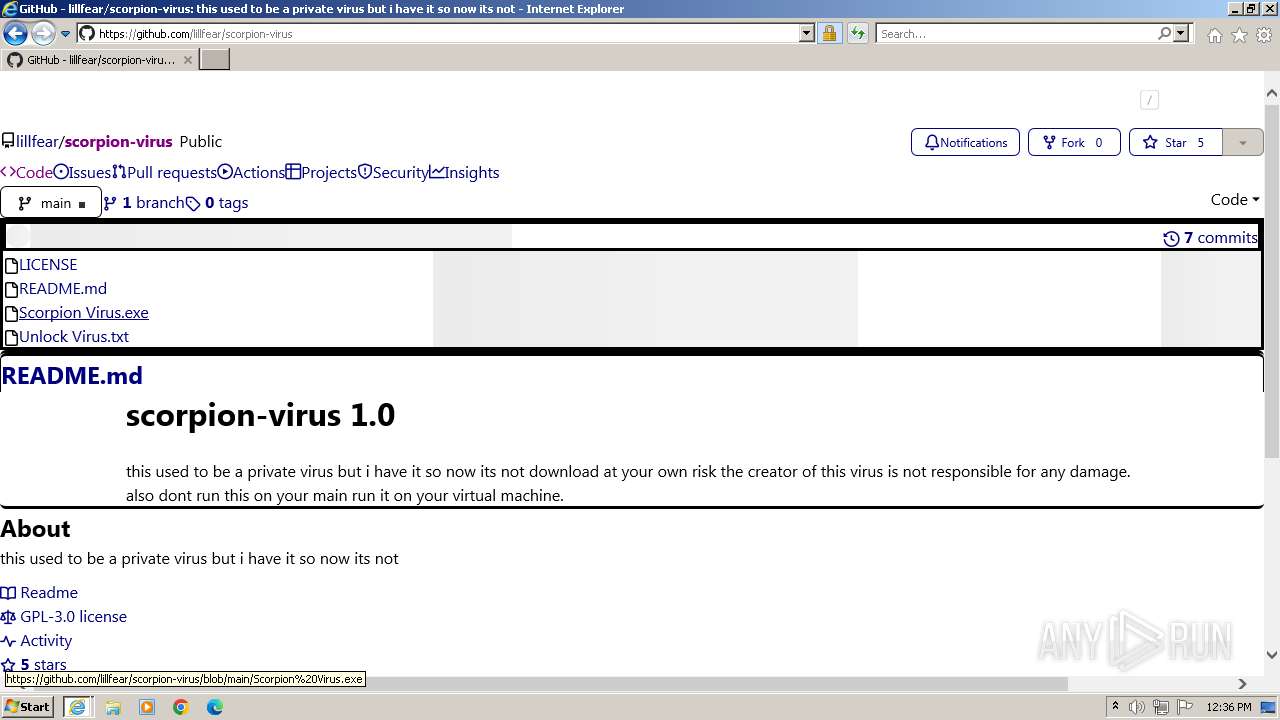
Task: Click the browser Search box
Action: 1015,34
